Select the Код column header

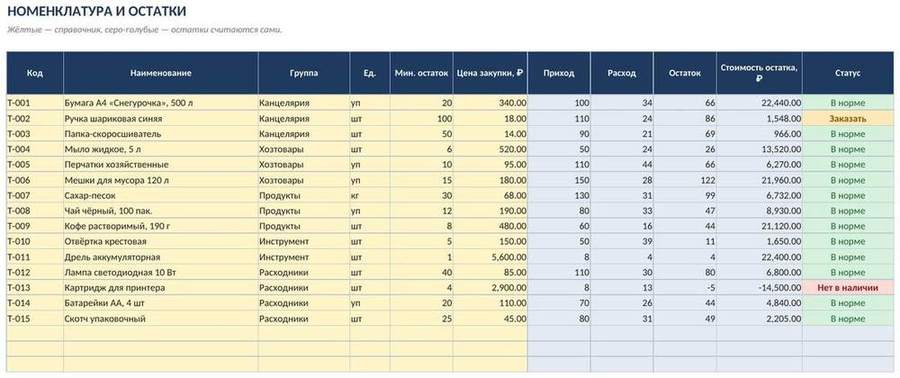pos(35,73)
